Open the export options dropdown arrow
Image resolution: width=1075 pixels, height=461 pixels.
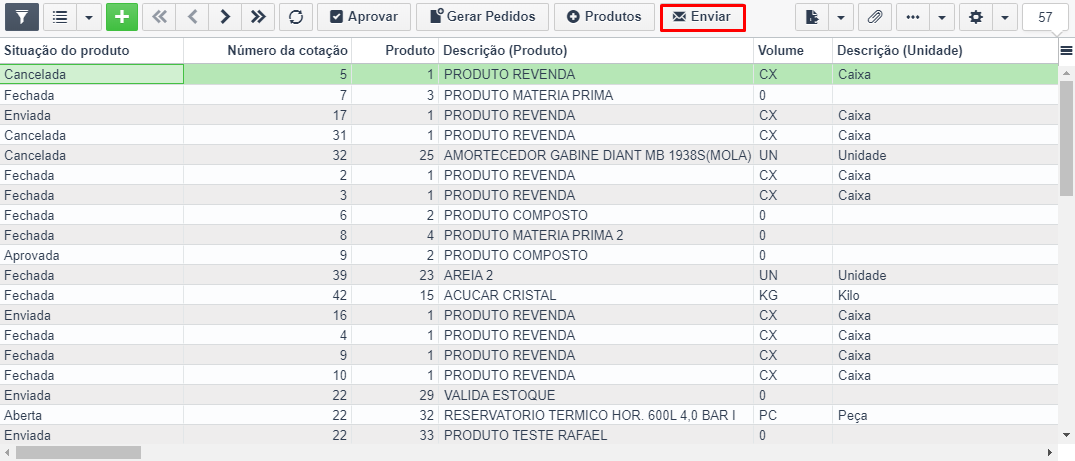click(x=840, y=17)
